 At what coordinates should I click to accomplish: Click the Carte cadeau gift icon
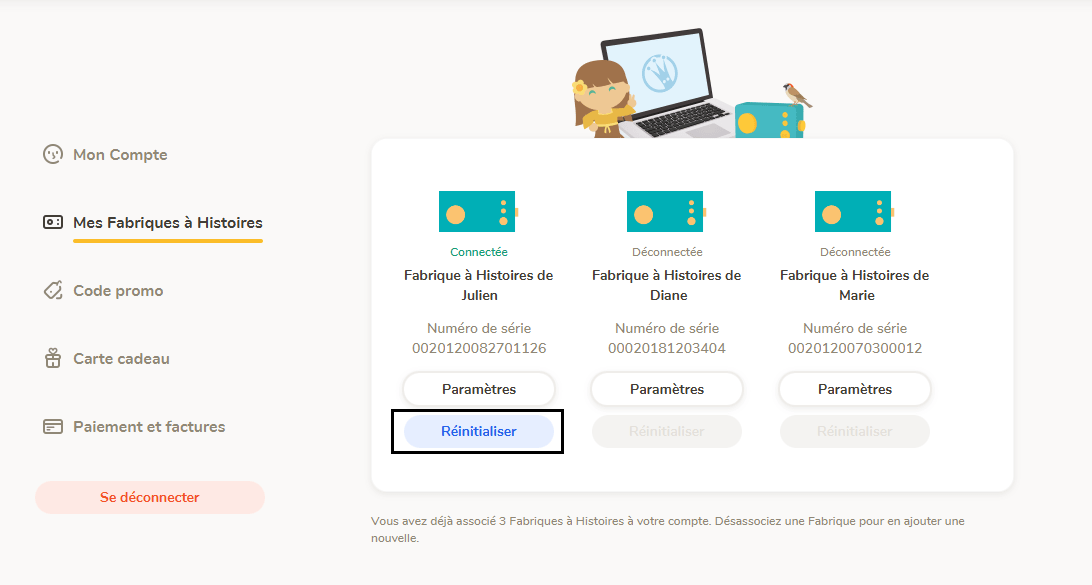tap(53, 358)
